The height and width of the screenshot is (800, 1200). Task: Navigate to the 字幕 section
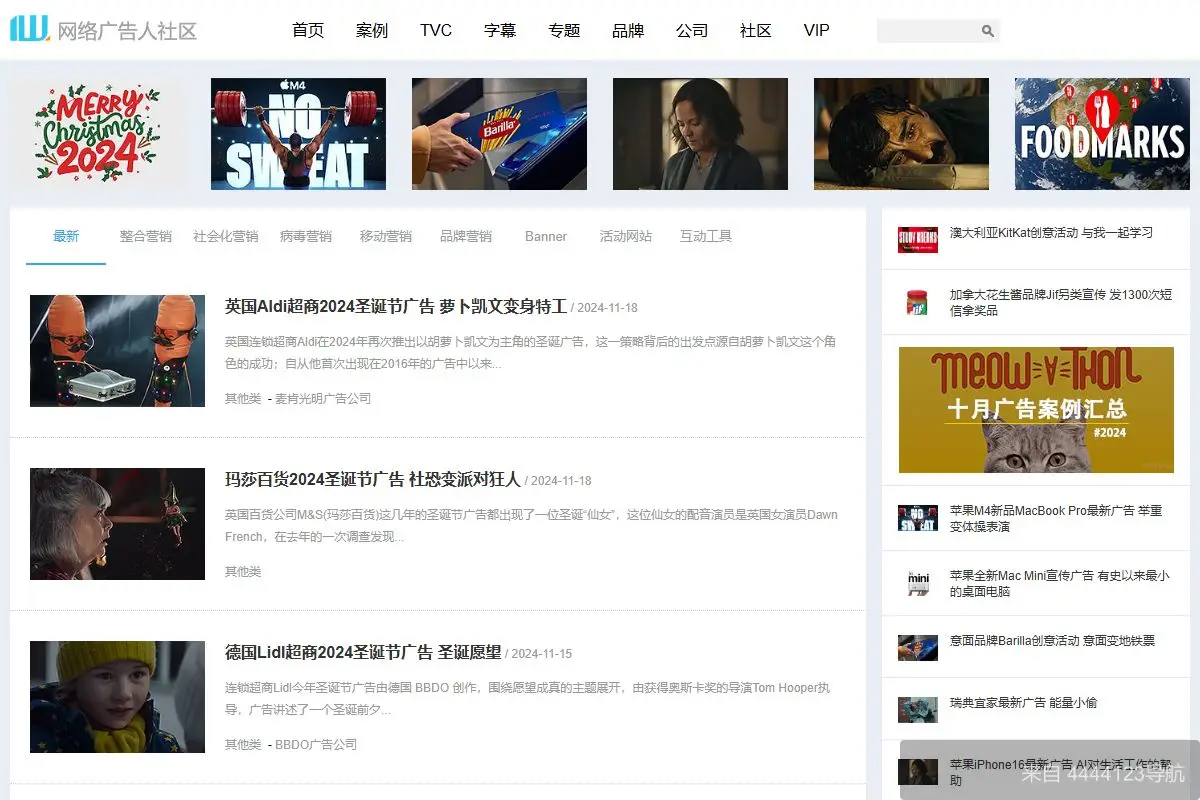[500, 31]
